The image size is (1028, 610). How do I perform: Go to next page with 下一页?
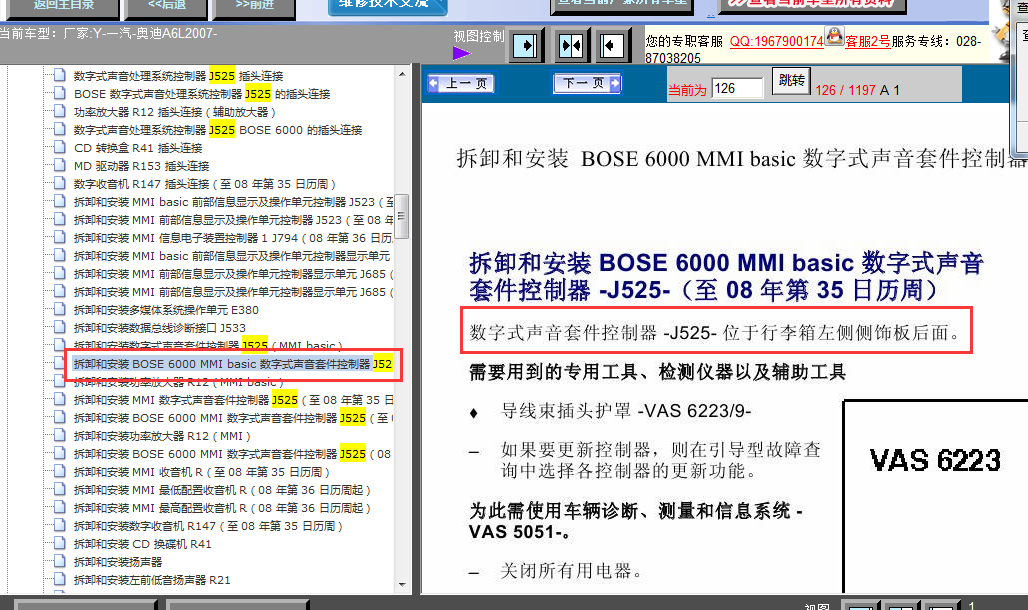[587, 83]
